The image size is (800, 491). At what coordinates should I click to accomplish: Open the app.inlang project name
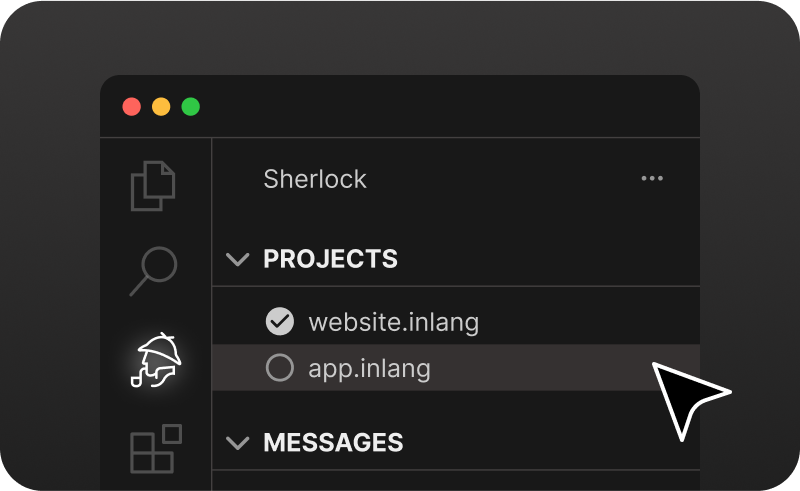click(369, 368)
